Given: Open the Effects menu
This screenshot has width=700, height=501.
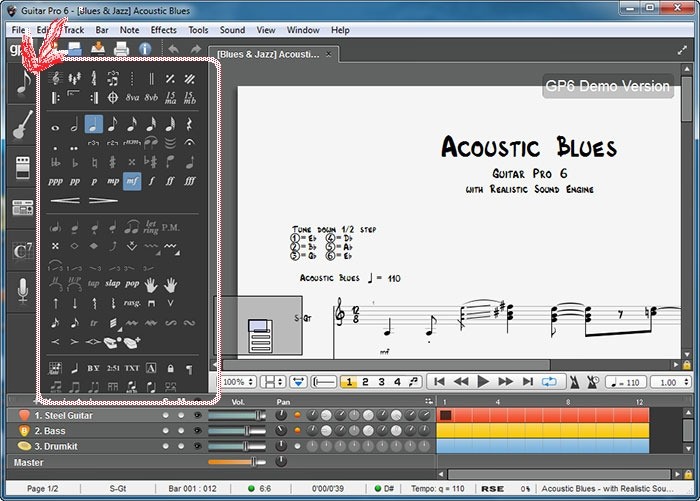Looking at the screenshot, I should click(x=163, y=30).
